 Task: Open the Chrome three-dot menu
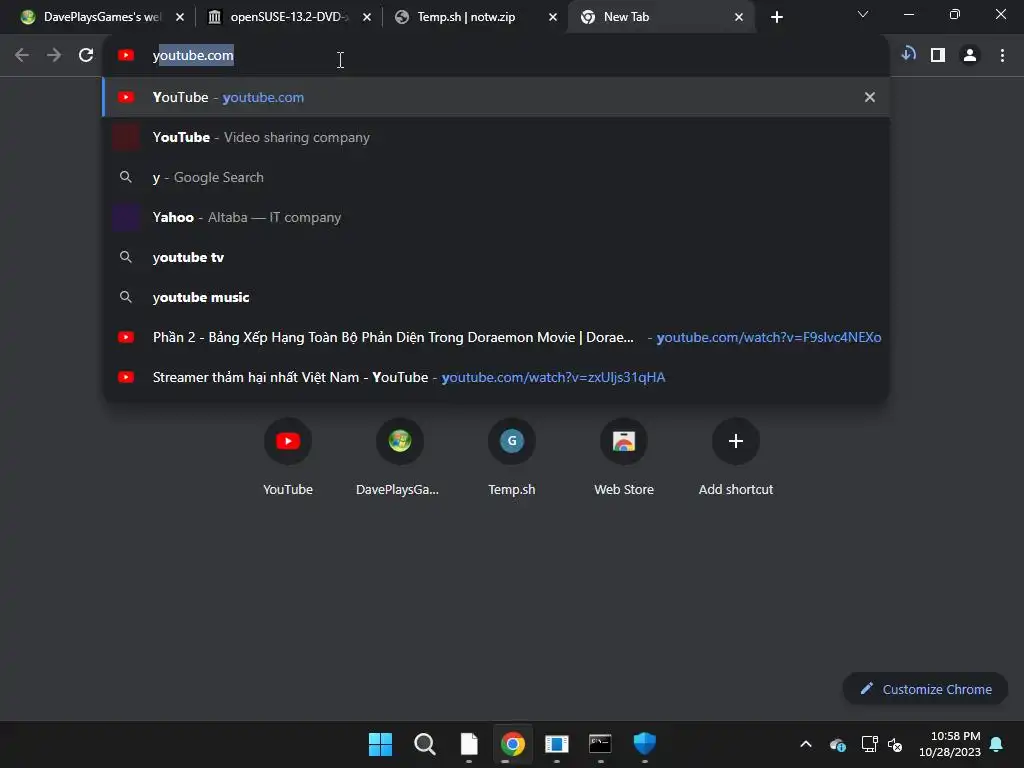1002,55
